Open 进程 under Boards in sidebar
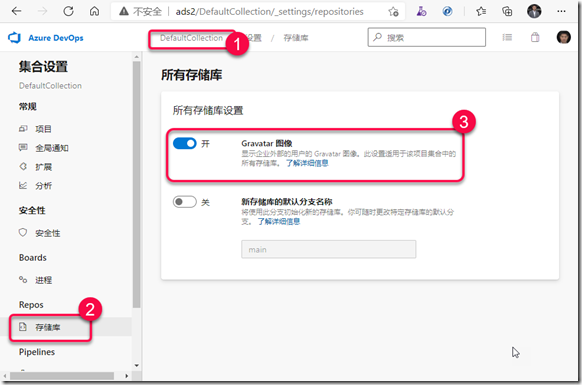Image resolution: width=582 pixels, height=385 pixels. pos(43,280)
